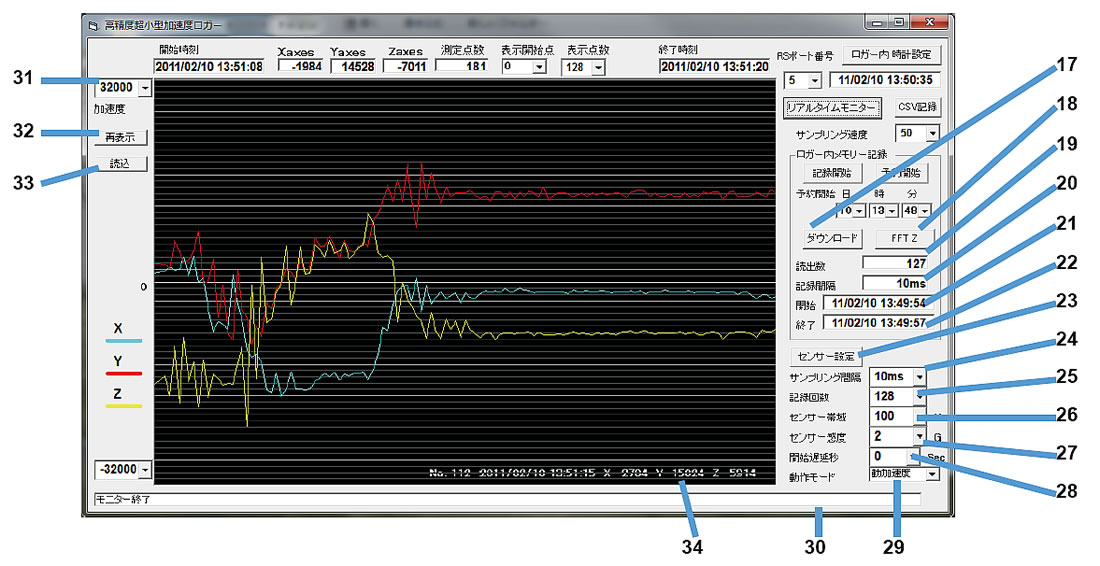Click the センサー帯域 input field
Image resolution: width=1100 pixels, height=566 pixels.
pos(891,416)
